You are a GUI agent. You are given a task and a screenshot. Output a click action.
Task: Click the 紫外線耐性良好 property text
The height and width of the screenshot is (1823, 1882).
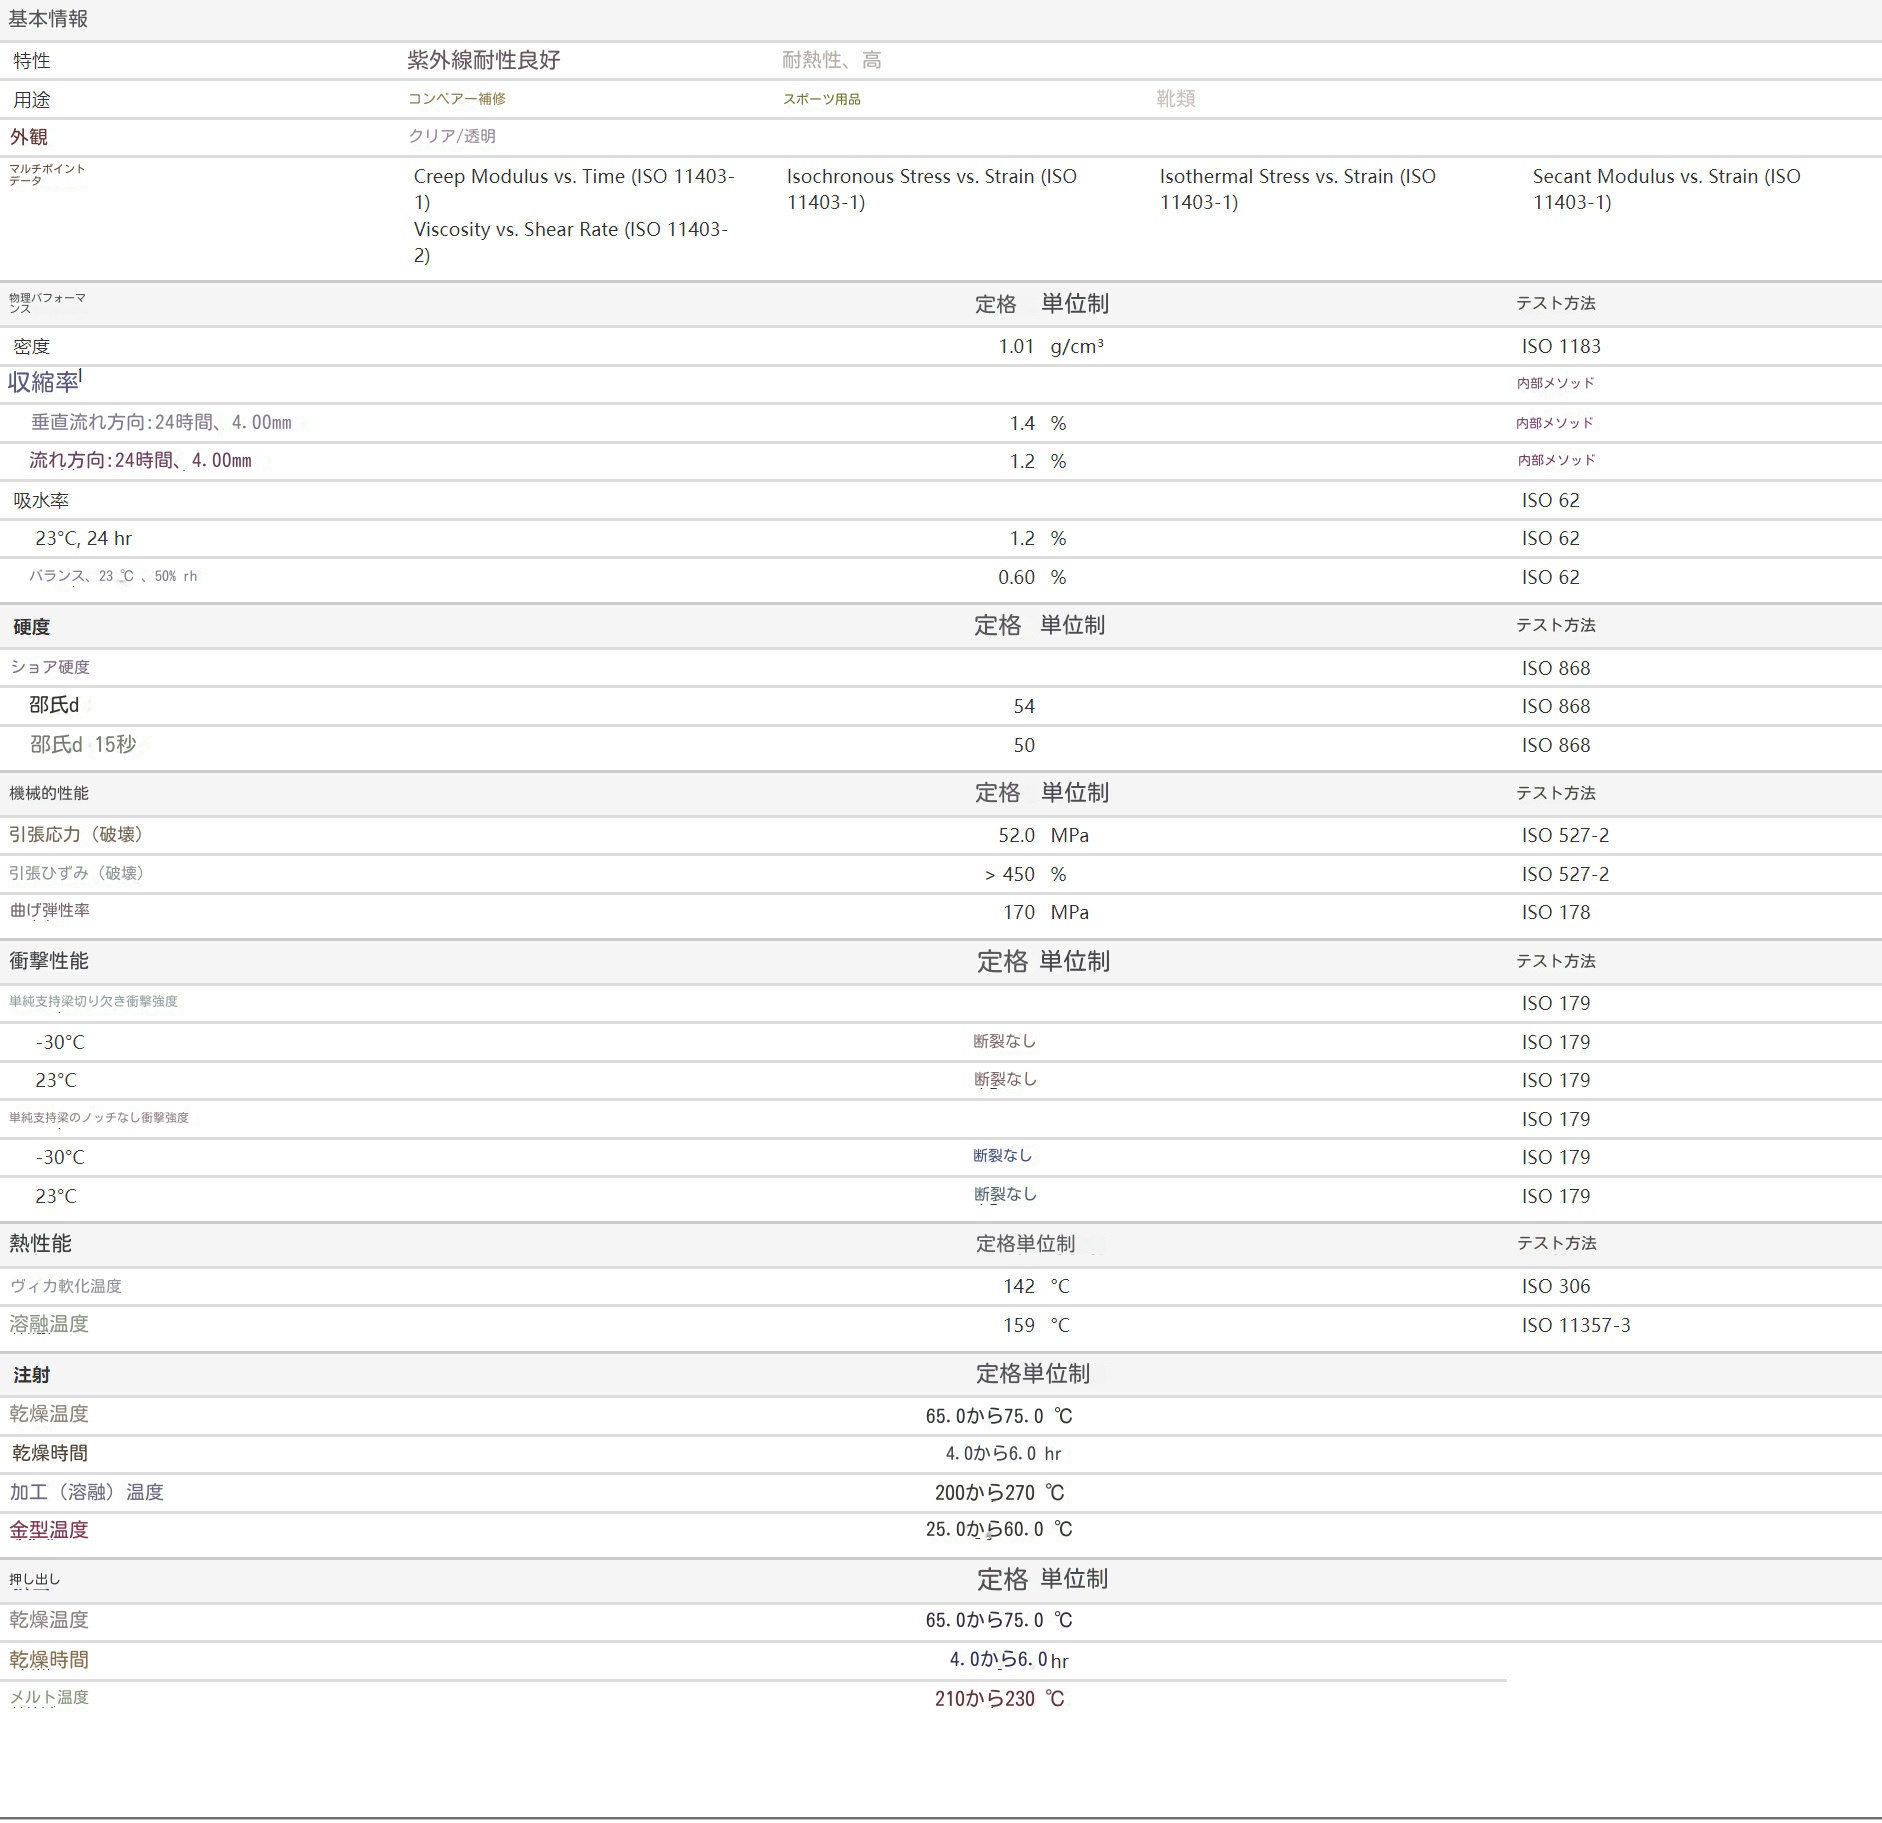coord(483,60)
